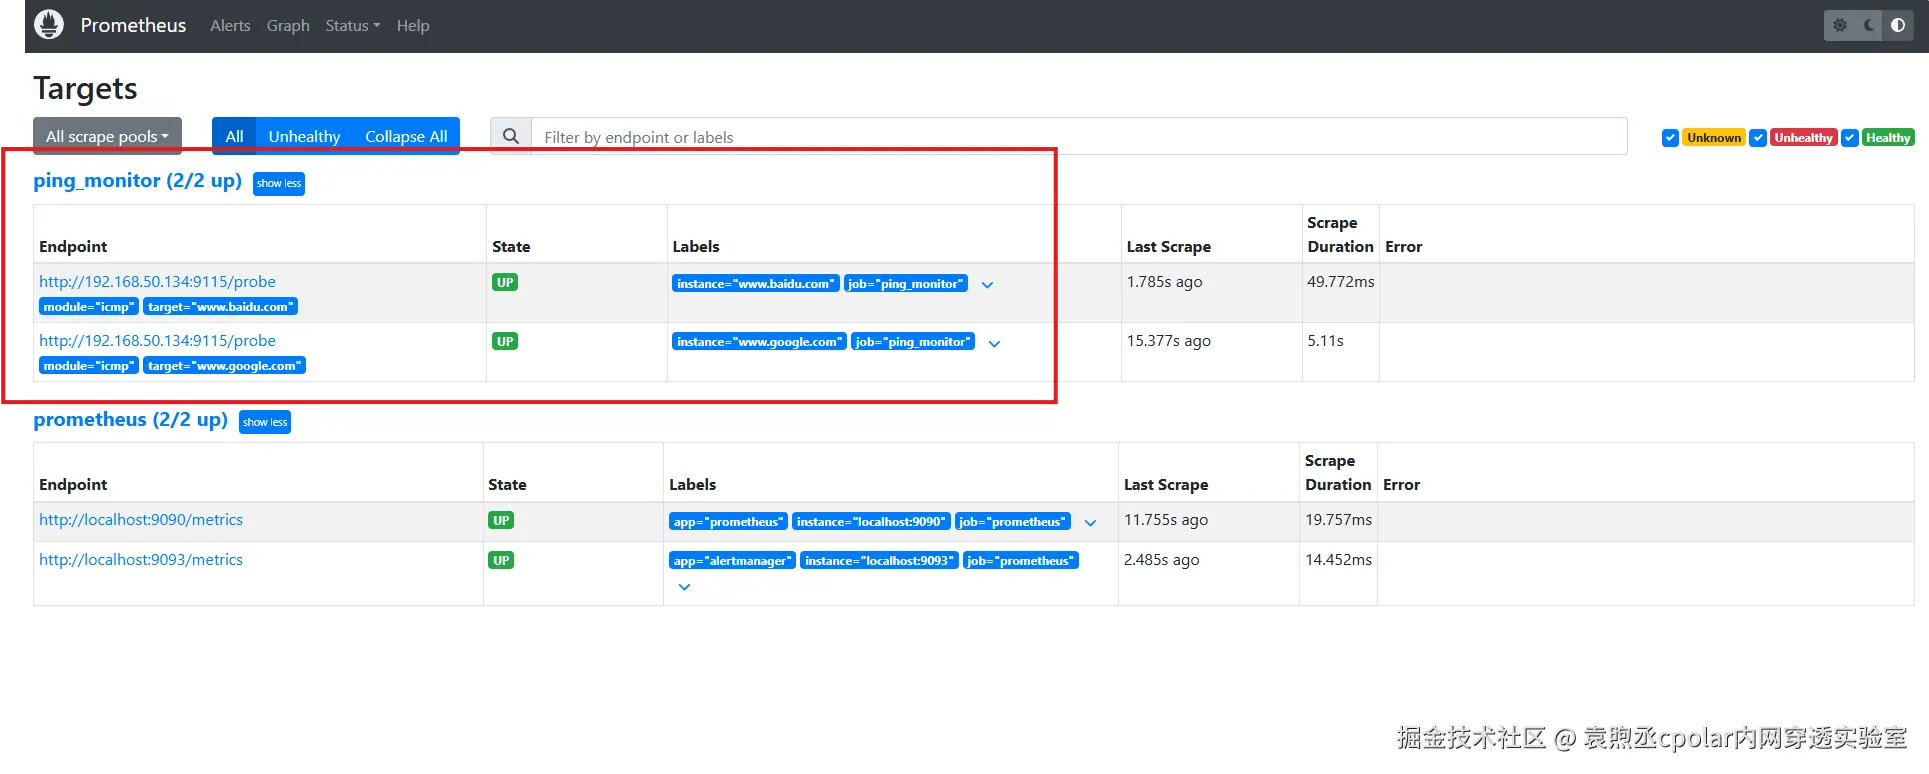Click the instance="www.baidu.com" label badge
This screenshot has height=774, width=1929.
[756, 284]
